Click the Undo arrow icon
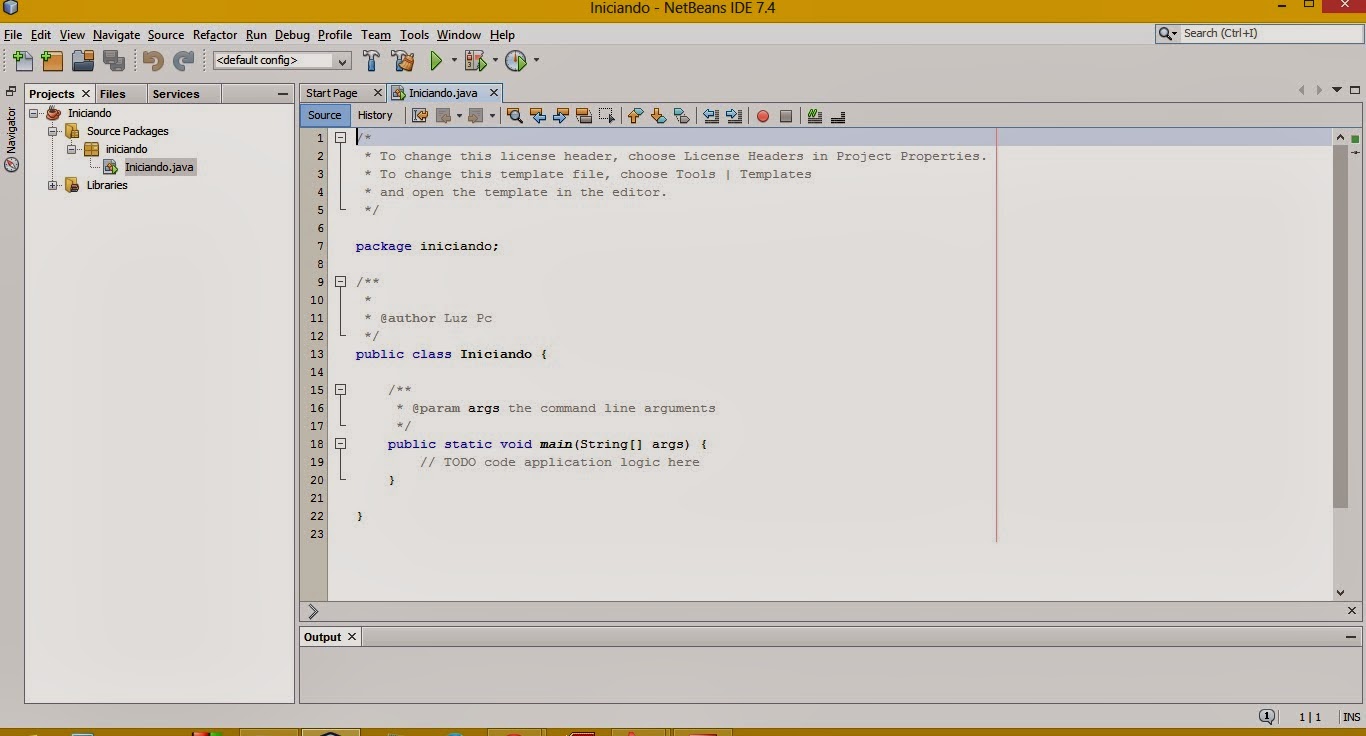The width and height of the screenshot is (1366, 736). tap(151, 60)
